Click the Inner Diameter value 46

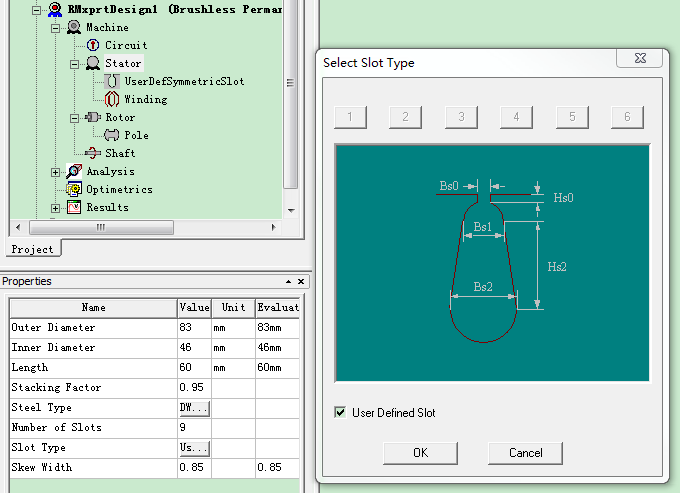(x=194, y=348)
